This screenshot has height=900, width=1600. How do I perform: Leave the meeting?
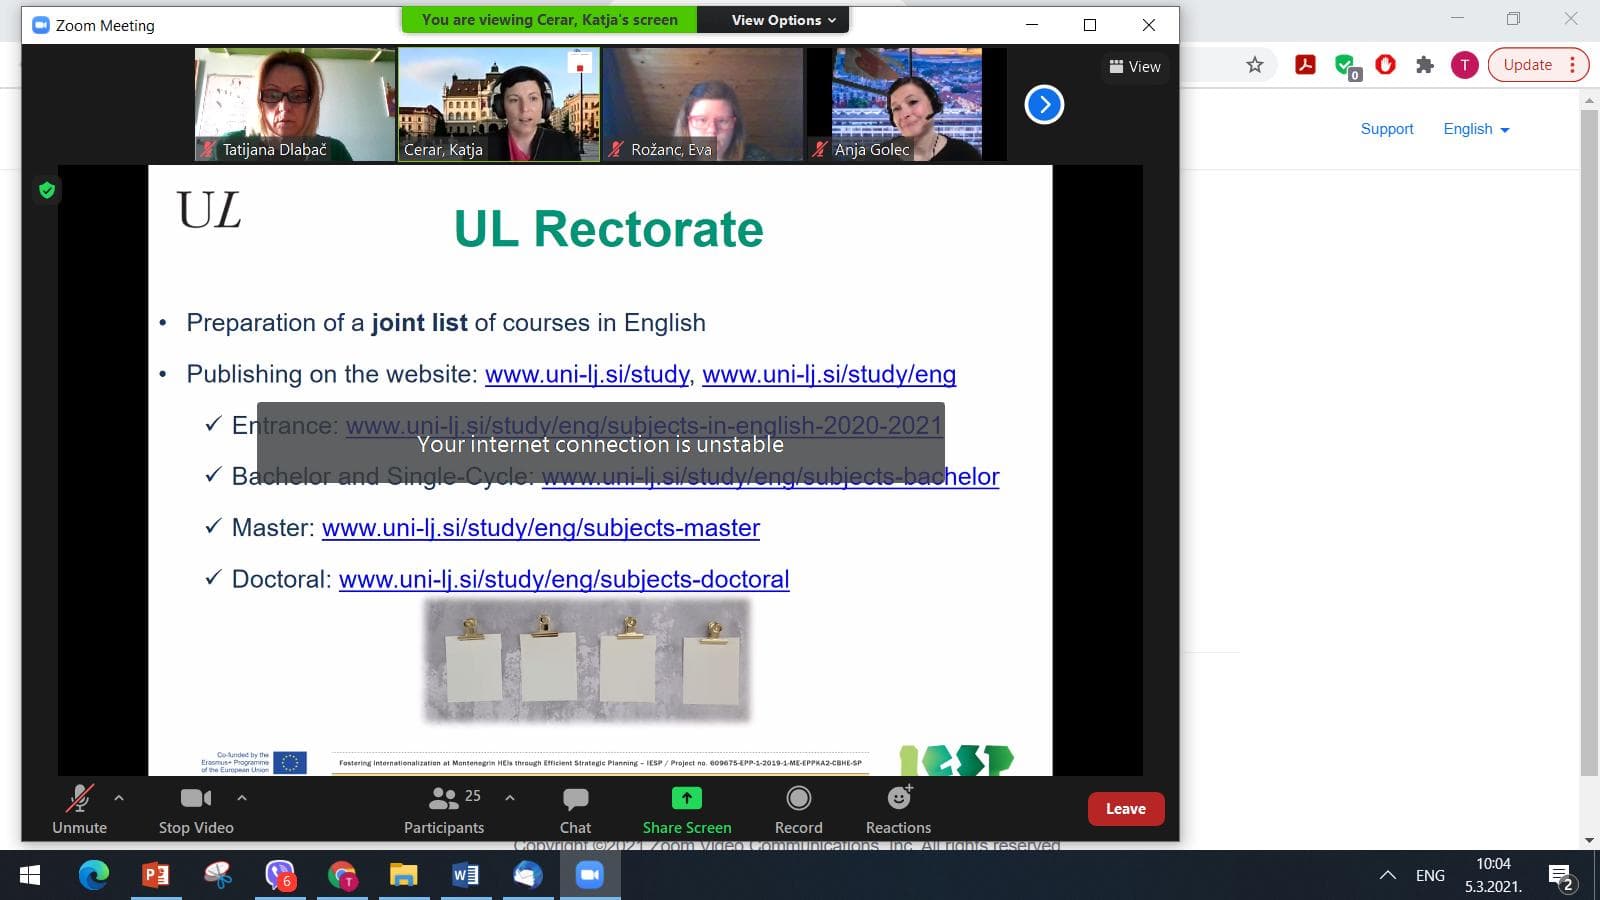click(1126, 809)
